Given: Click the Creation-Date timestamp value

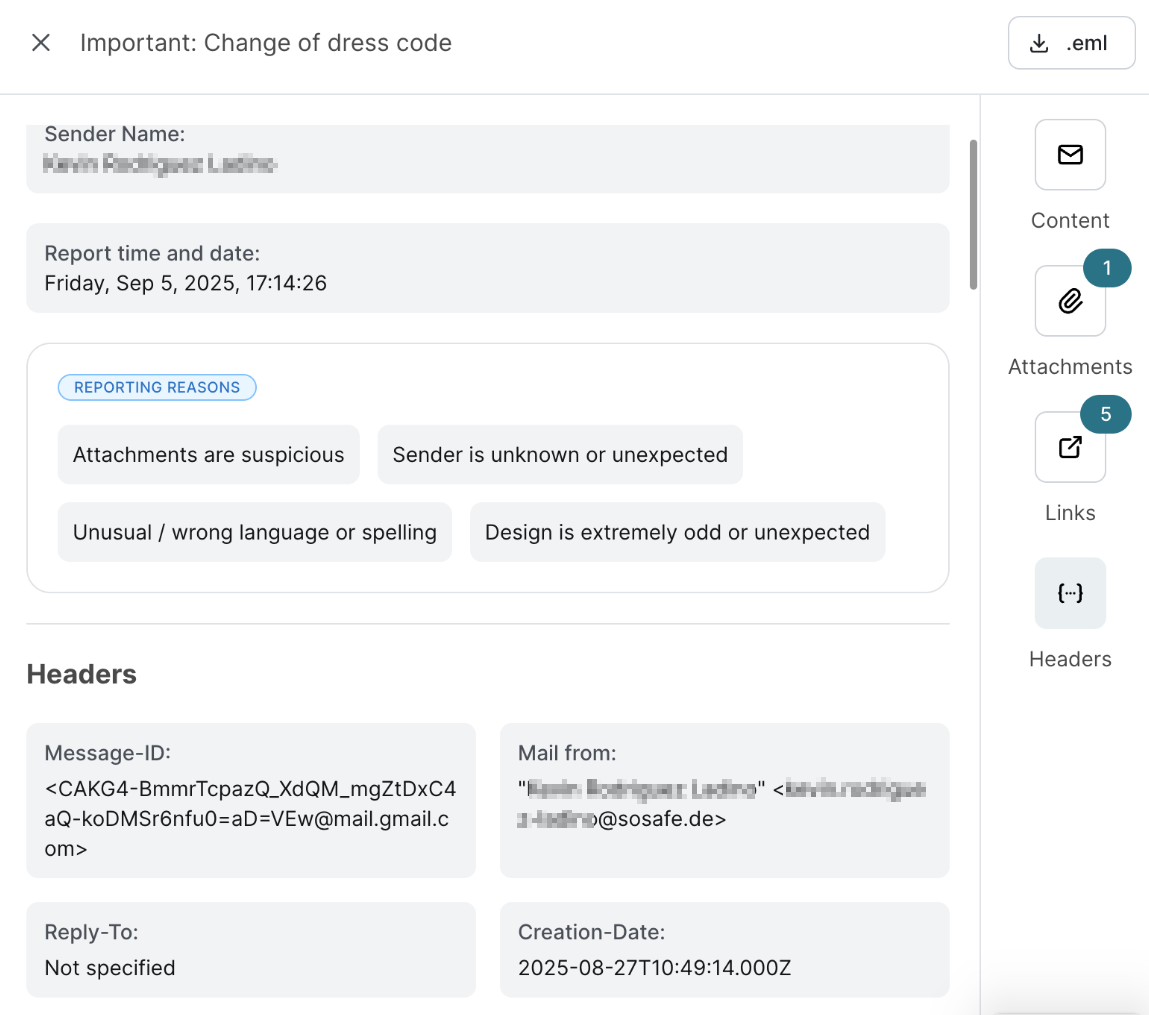Looking at the screenshot, I should [655, 967].
